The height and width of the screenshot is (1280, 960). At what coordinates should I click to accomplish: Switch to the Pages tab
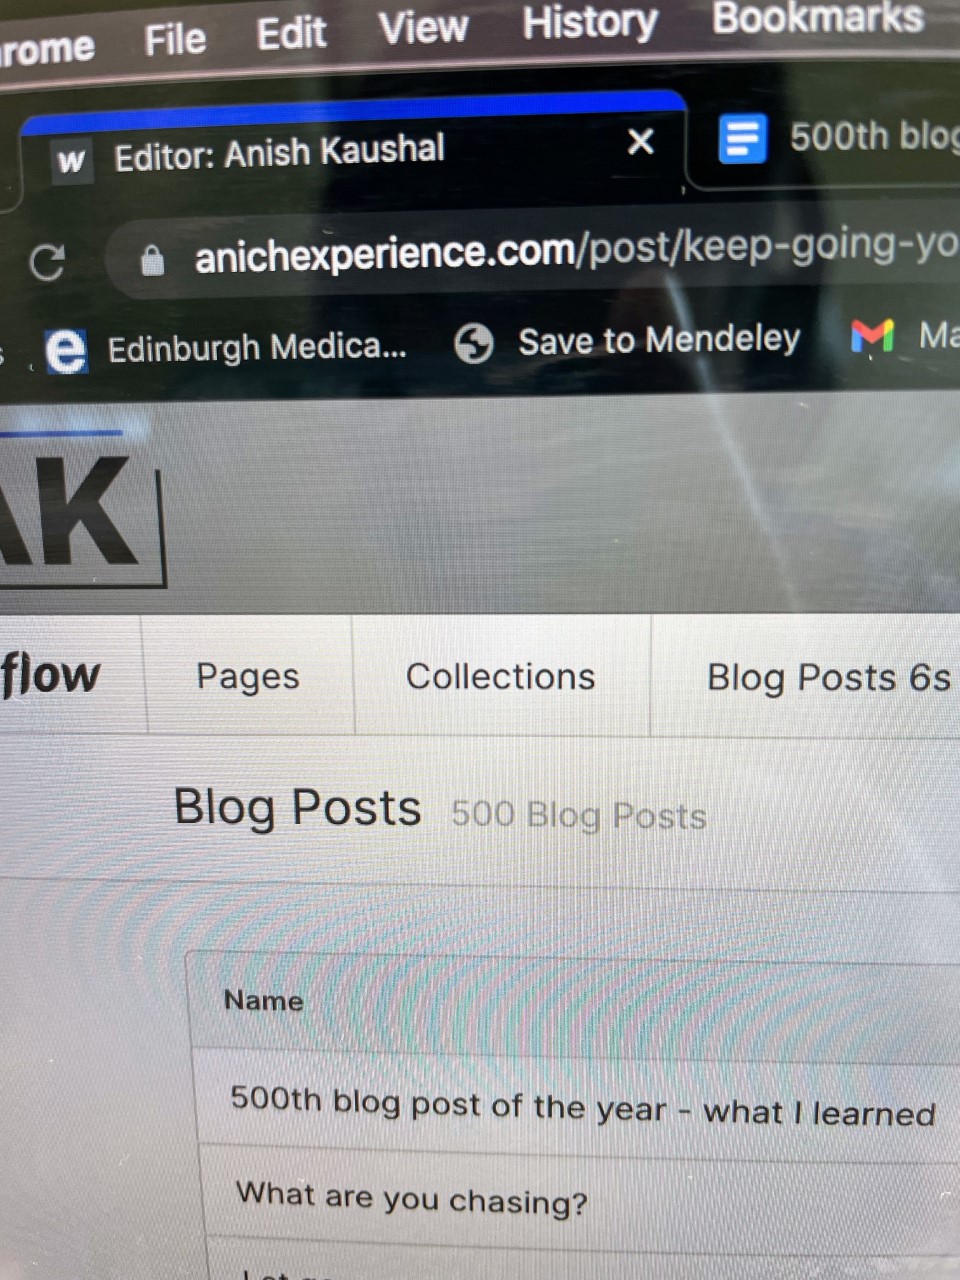[x=248, y=677]
